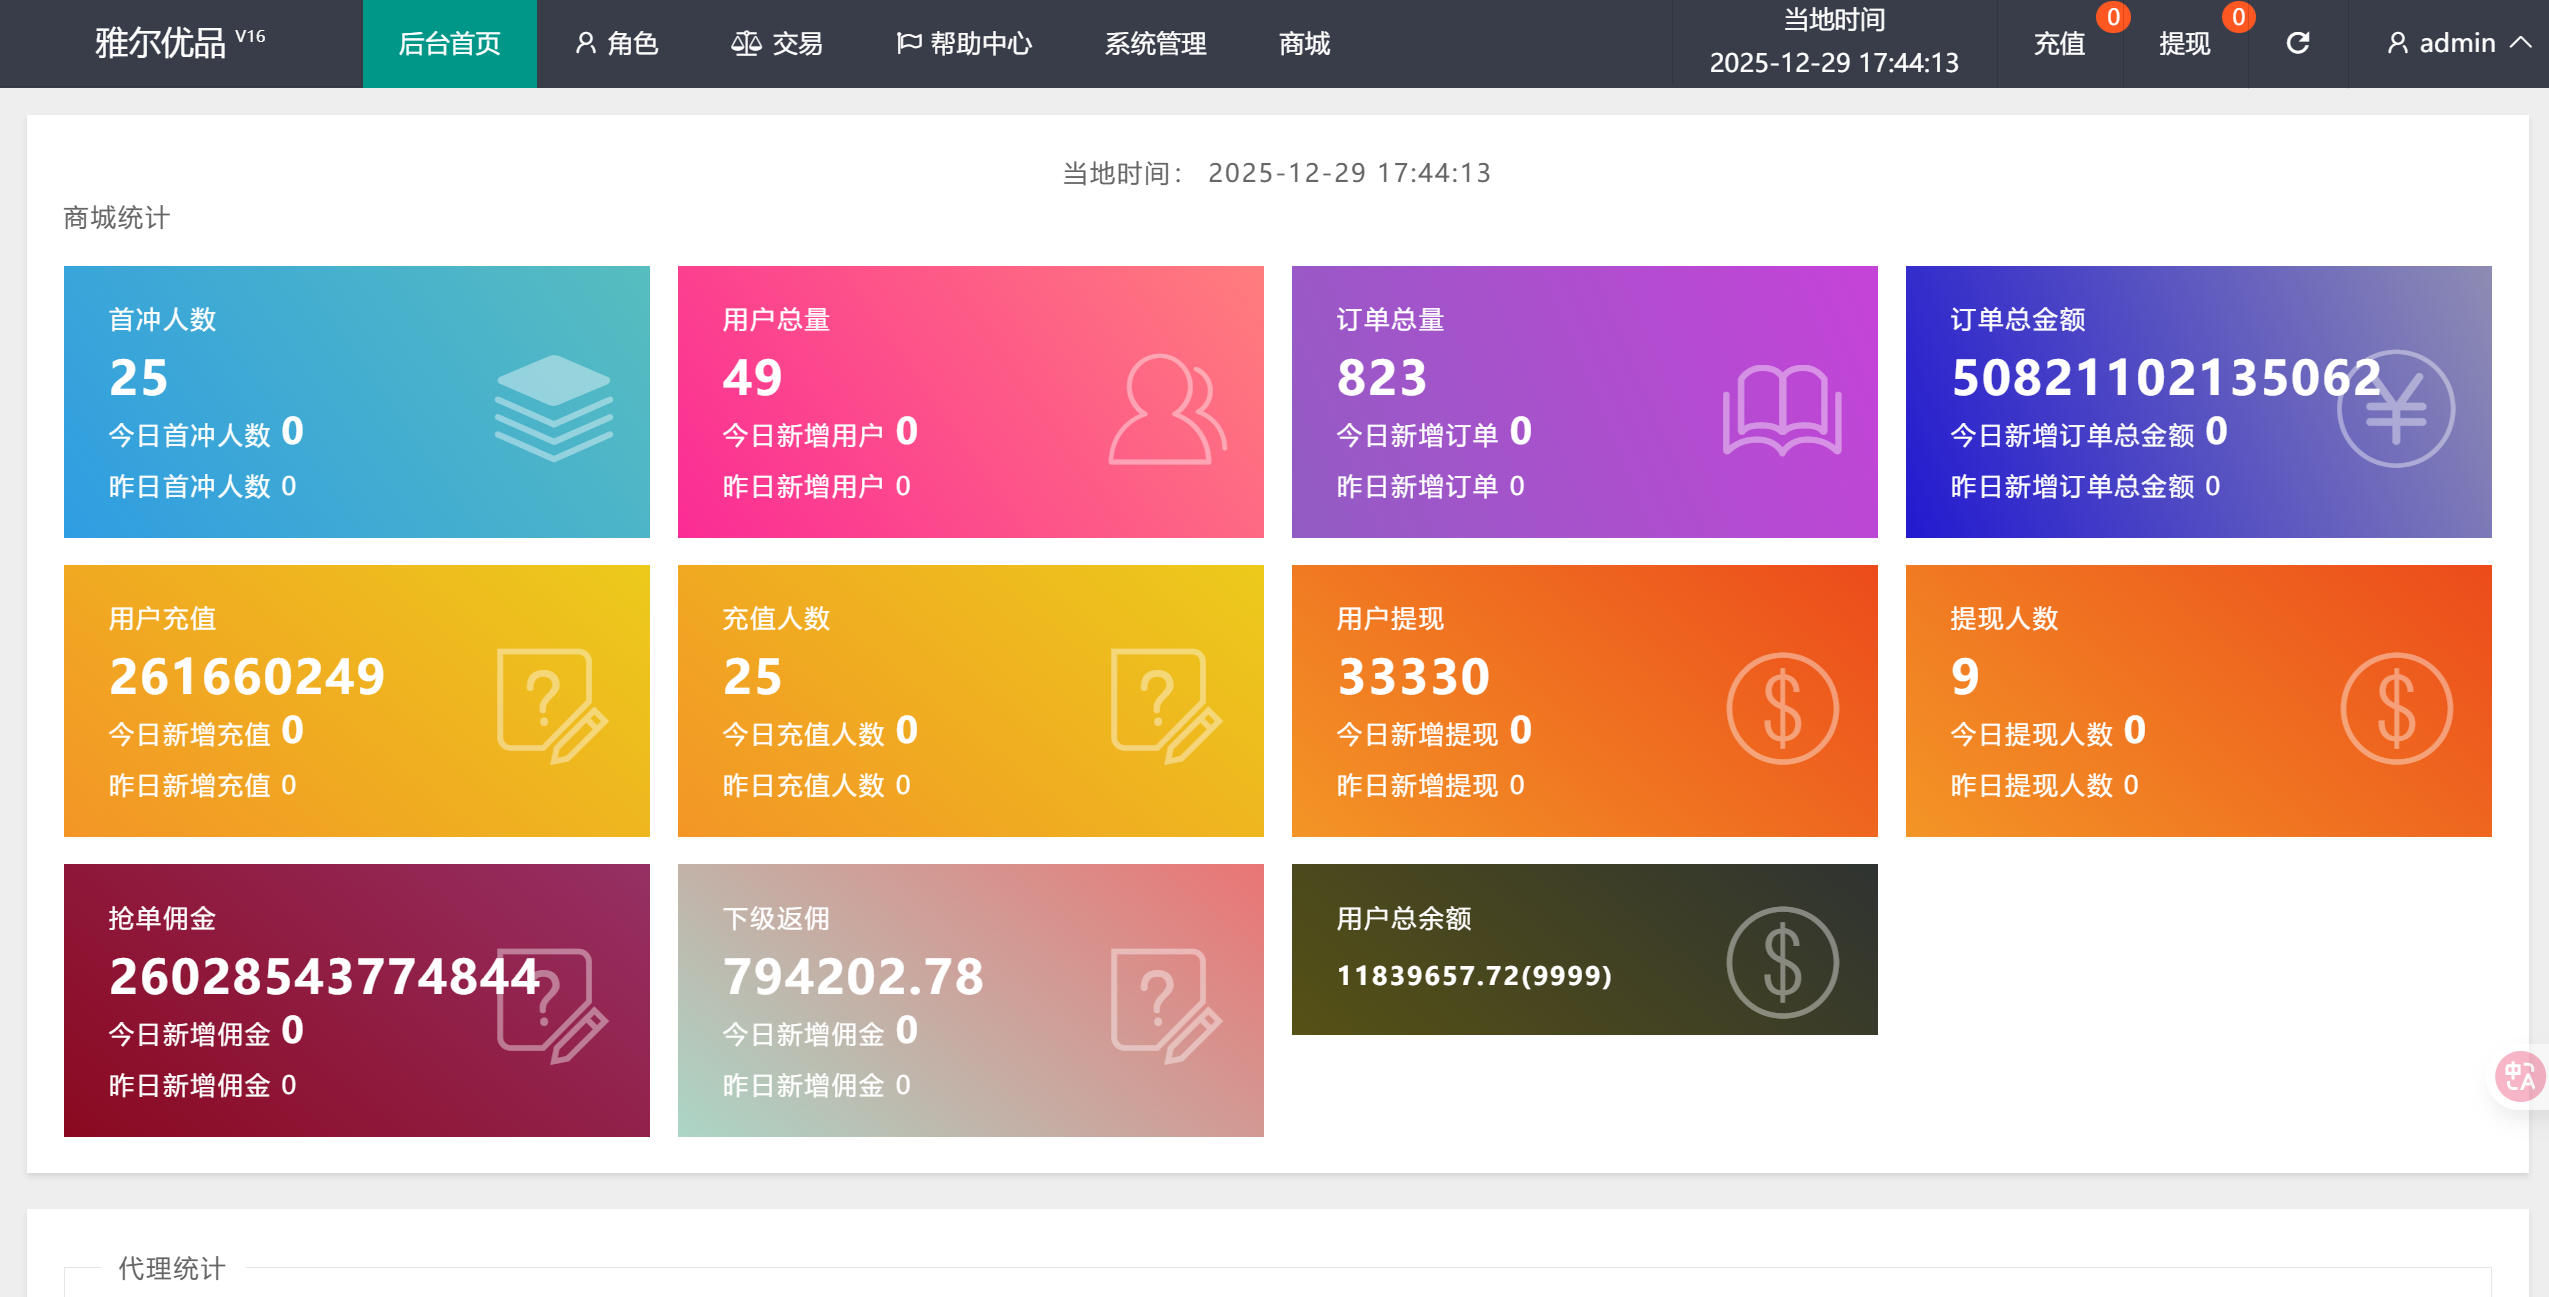The image size is (2549, 1297).
Task: Open the 帮助中心 menu
Action: pos(964,43)
